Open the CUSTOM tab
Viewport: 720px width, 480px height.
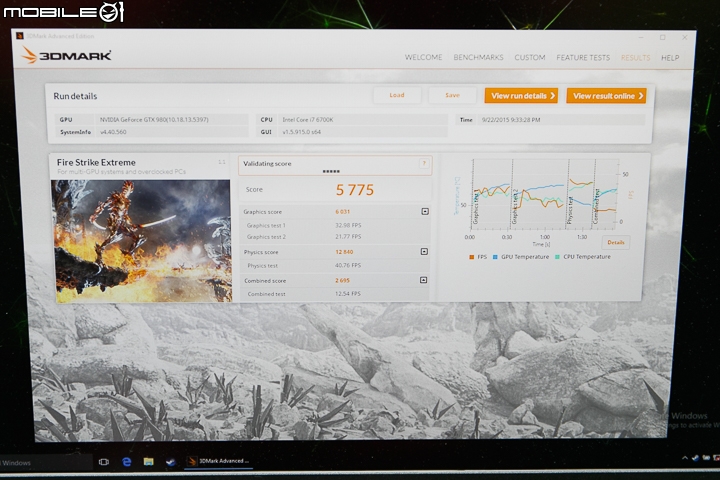[x=529, y=57]
